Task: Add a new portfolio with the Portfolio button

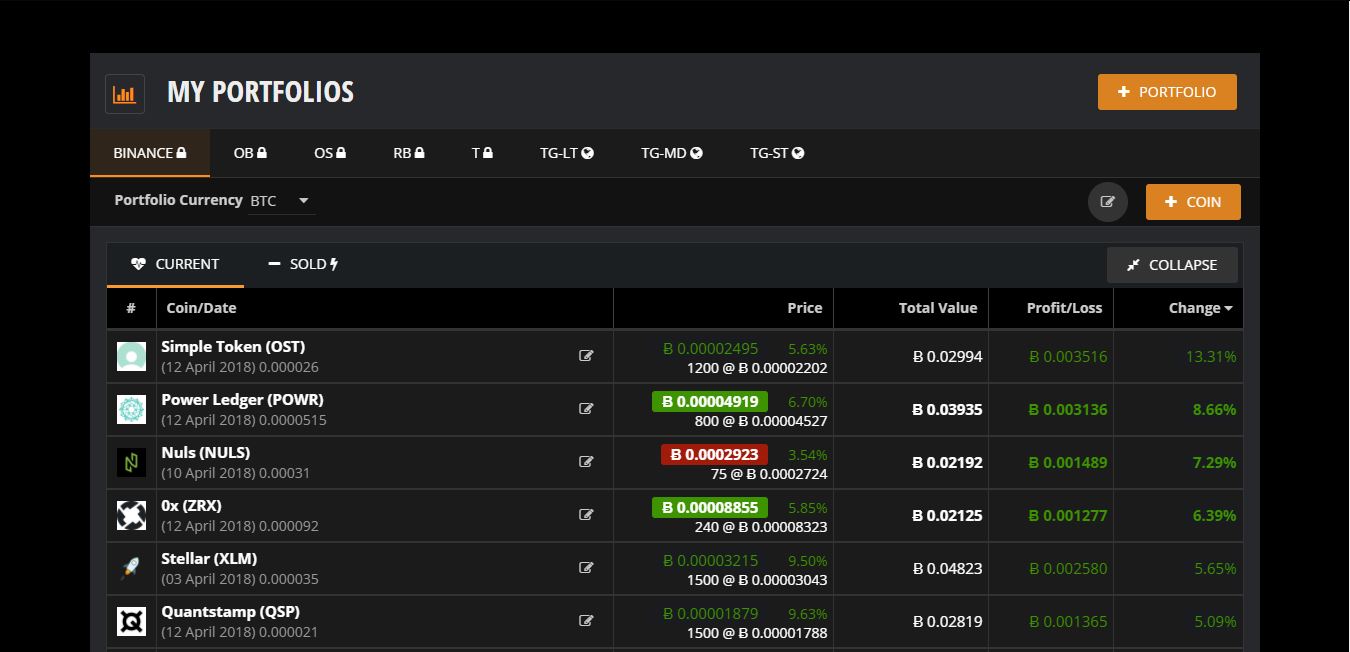Action: 1167,92
